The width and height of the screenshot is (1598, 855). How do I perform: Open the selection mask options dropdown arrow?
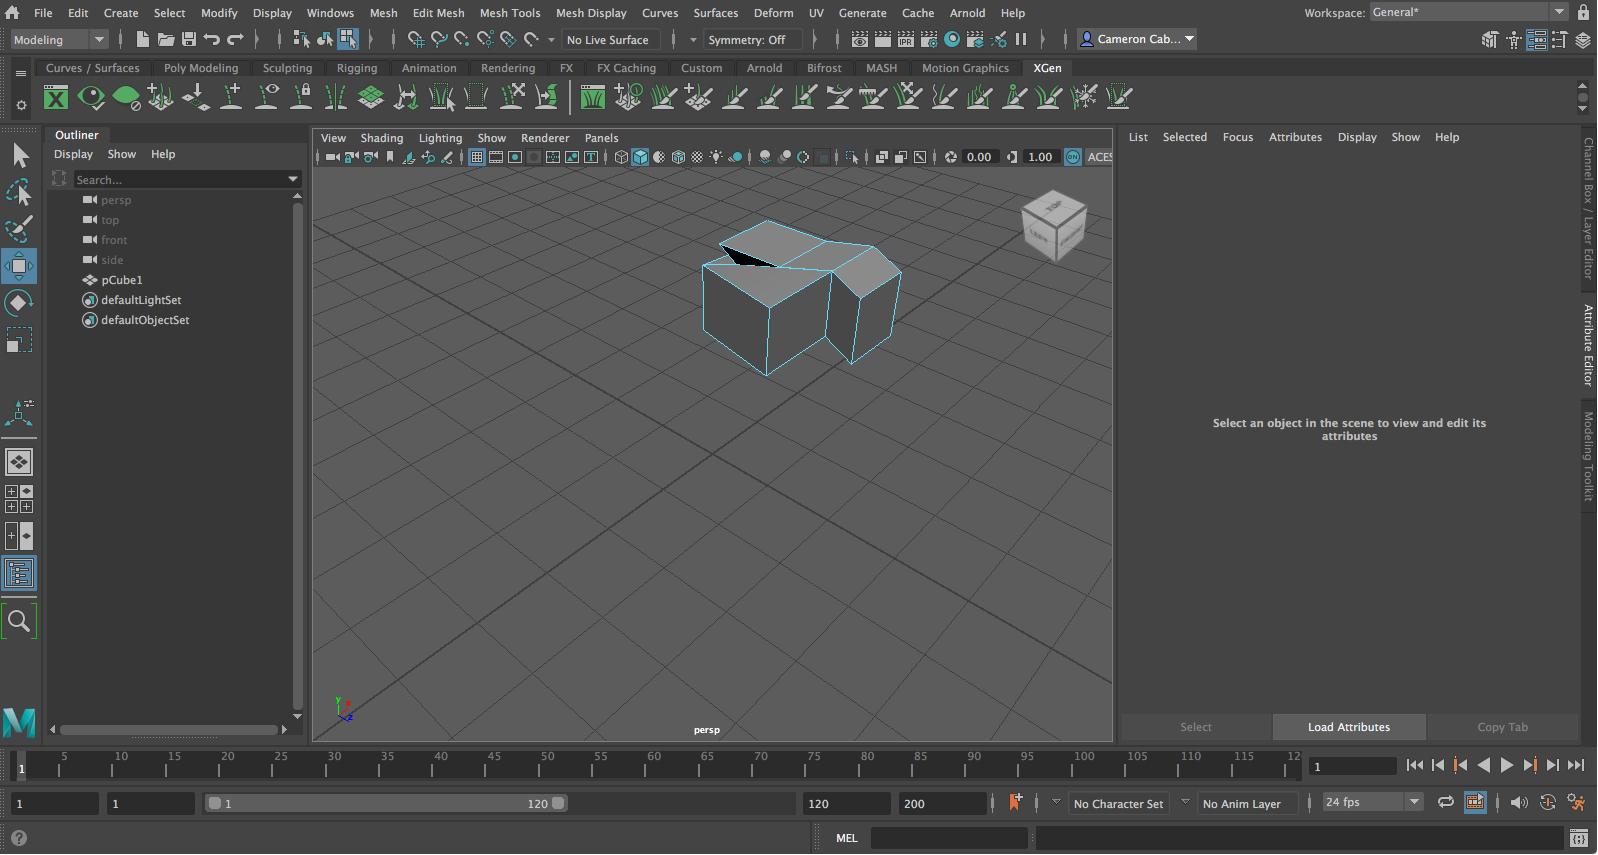pos(551,40)
